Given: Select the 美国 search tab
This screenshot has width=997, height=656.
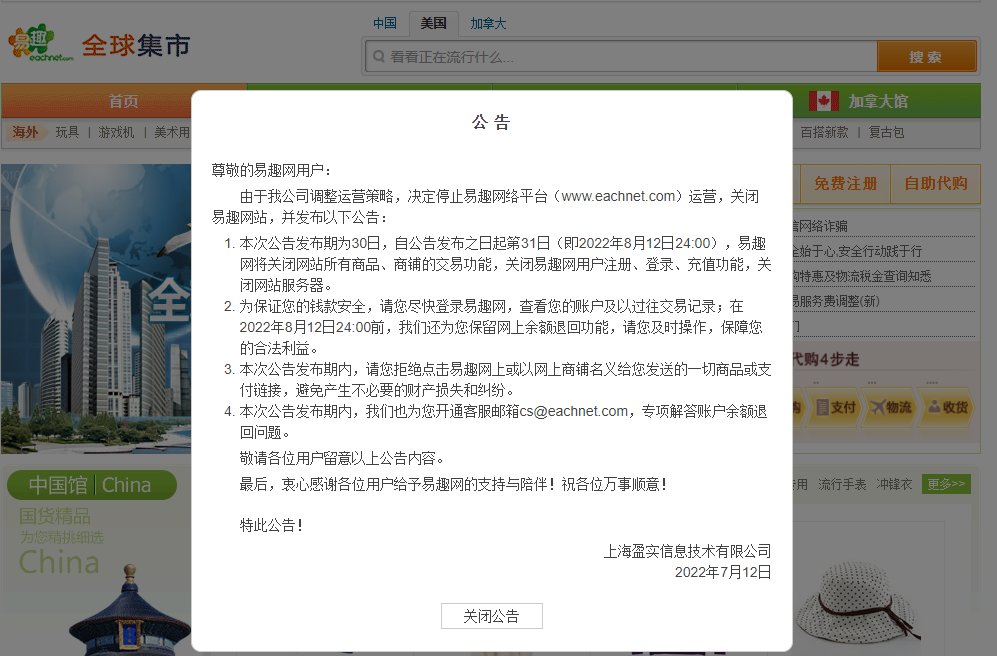Looking at the screenshot, I should pos(433,24).
